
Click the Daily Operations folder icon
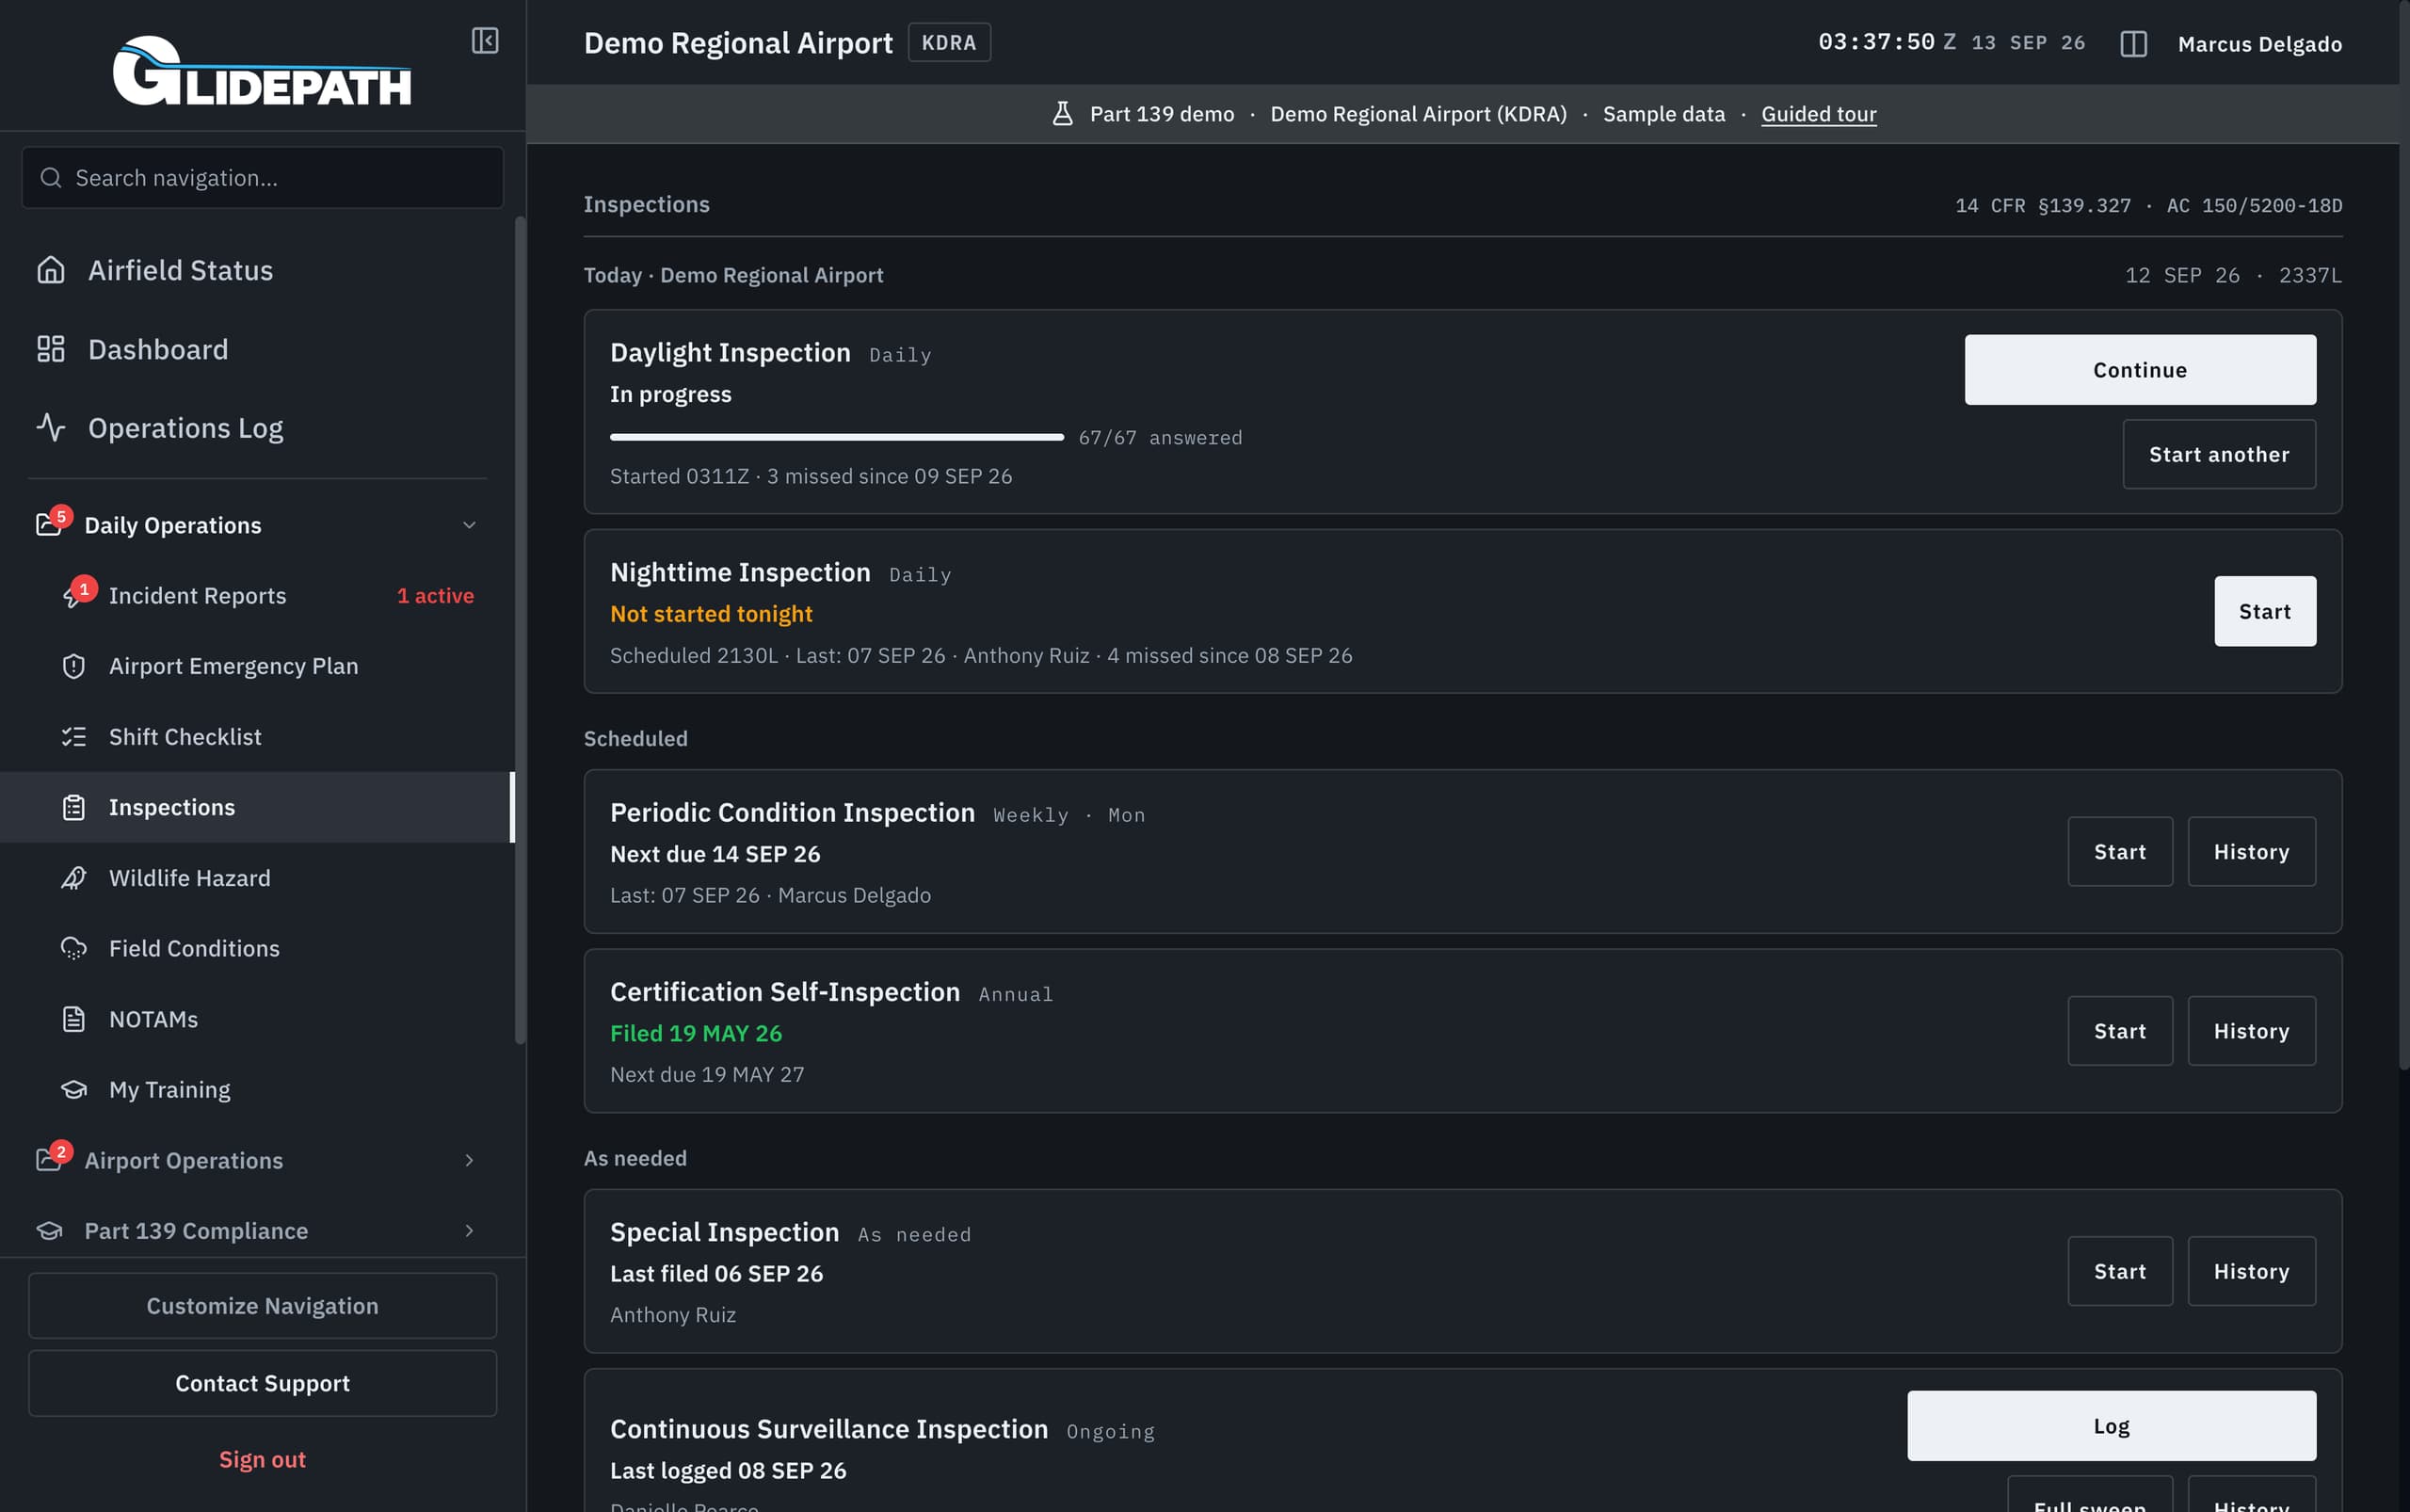coord(50,523)
